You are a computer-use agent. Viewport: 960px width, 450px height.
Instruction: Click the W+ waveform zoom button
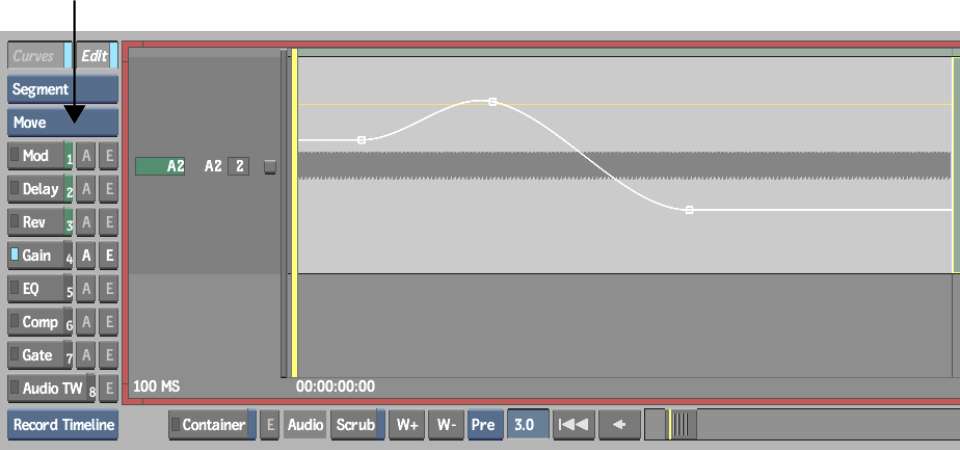tap(407, 424)
